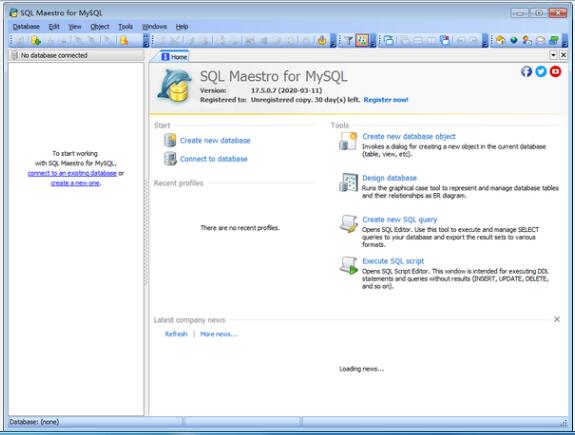Toggle the highlighted orange sort toolbar icon
This screenshot has height=435, width=575.
[x=362, y=40]
